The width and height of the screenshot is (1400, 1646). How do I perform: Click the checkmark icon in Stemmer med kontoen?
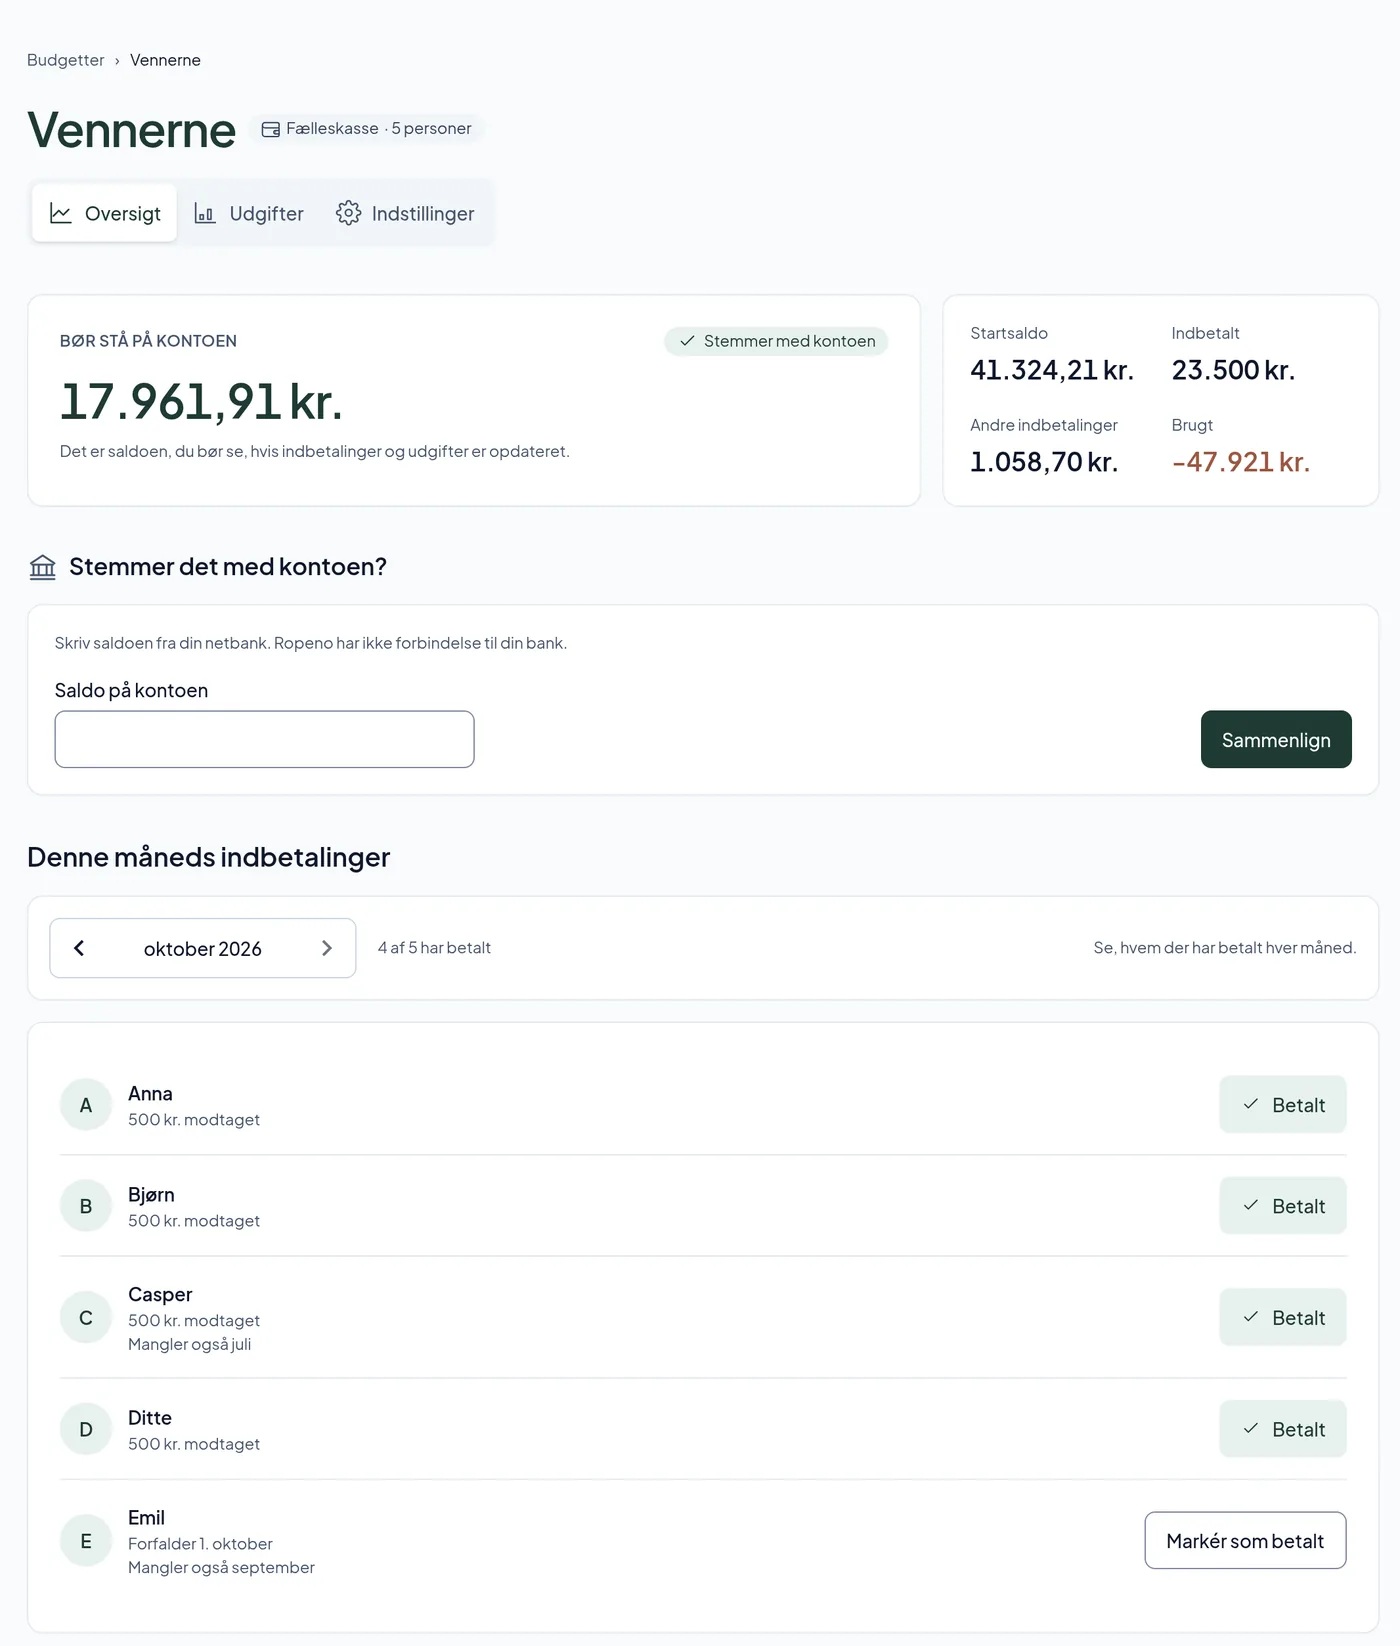[x=687, y=341]
